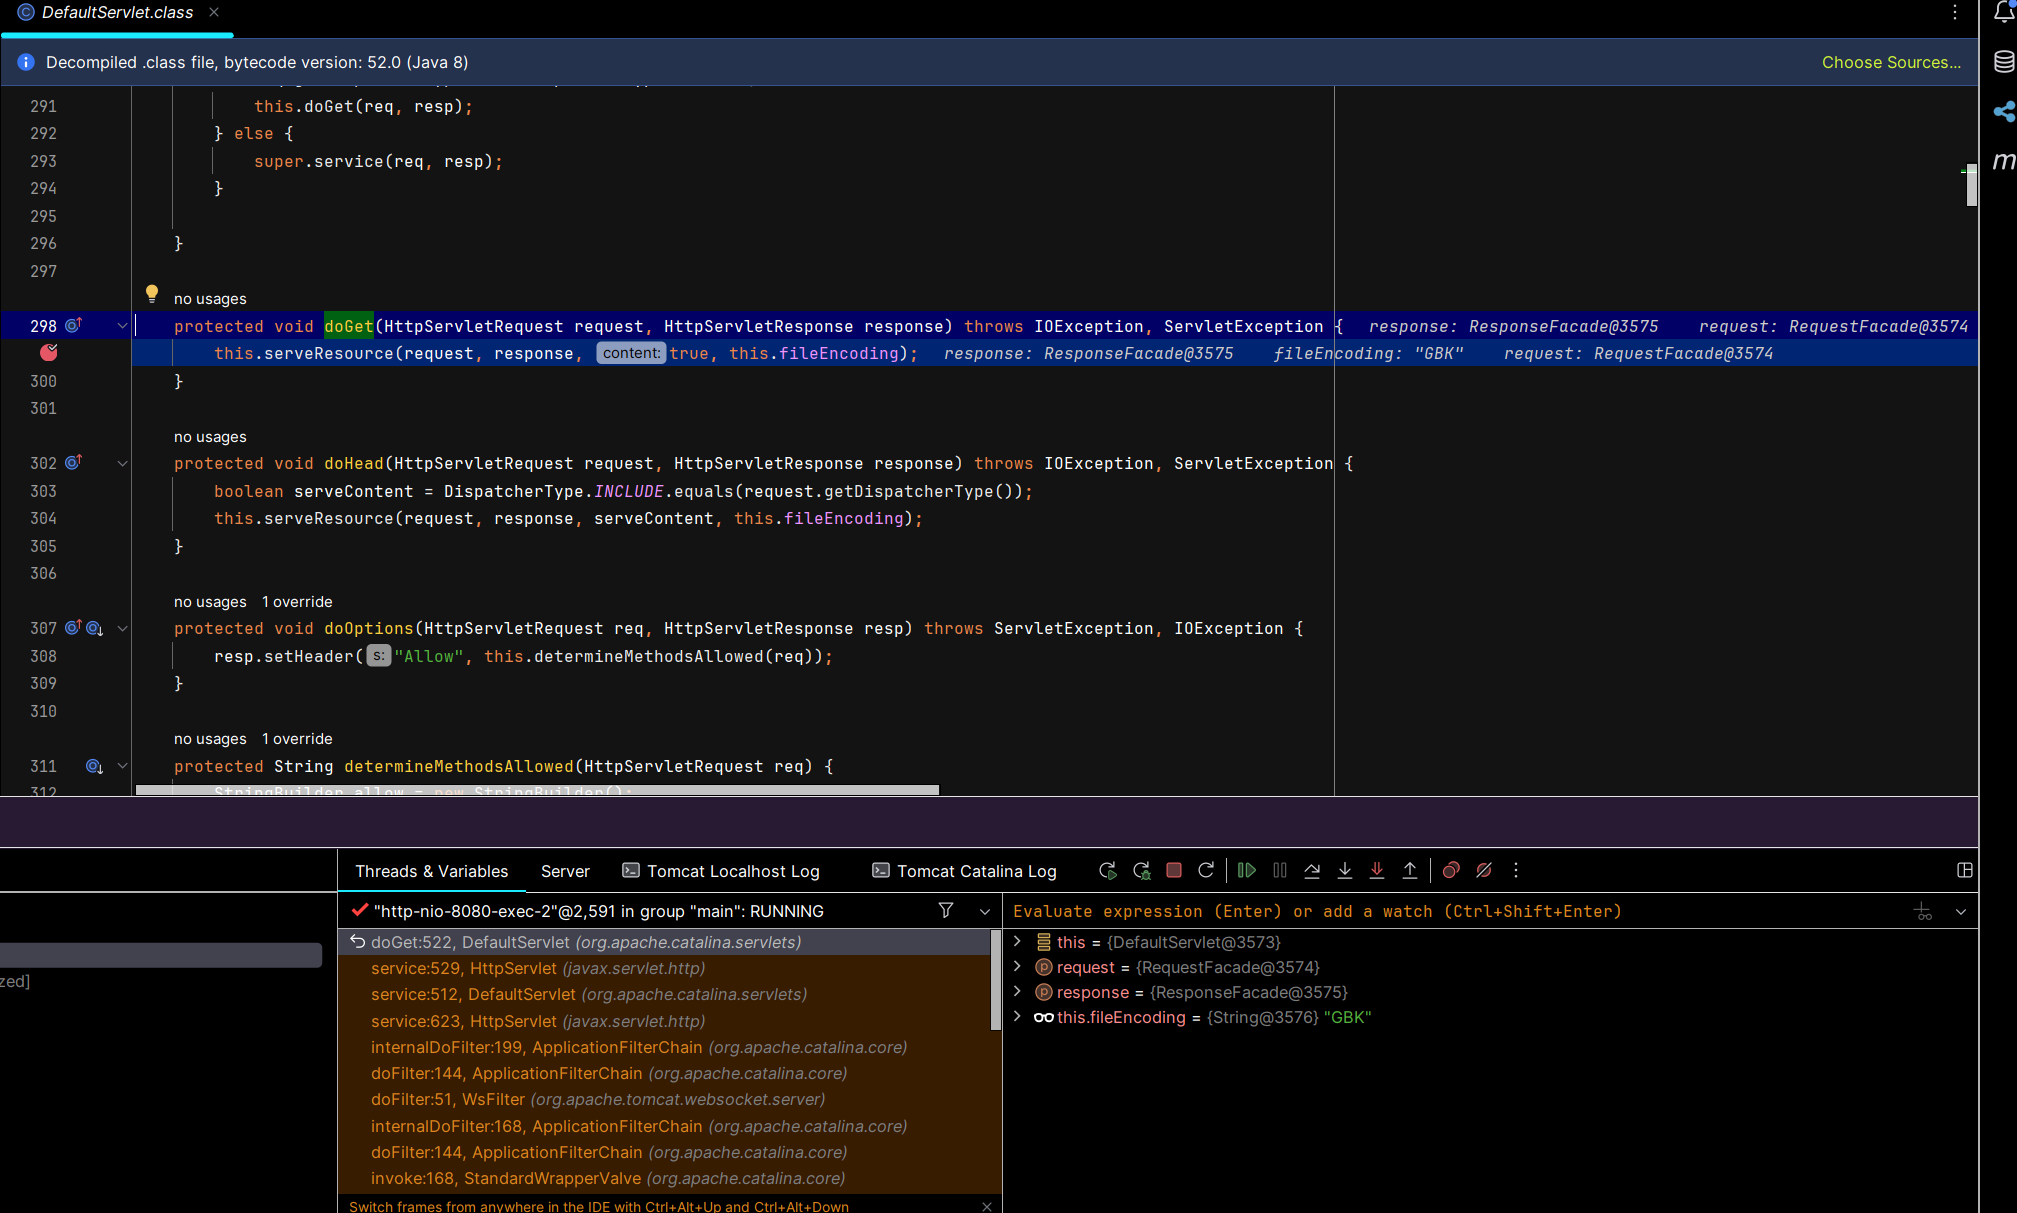This screenshot has height=1213, width=2017.
Task: Open View Breakpoints dialog
Action: 1451,870
